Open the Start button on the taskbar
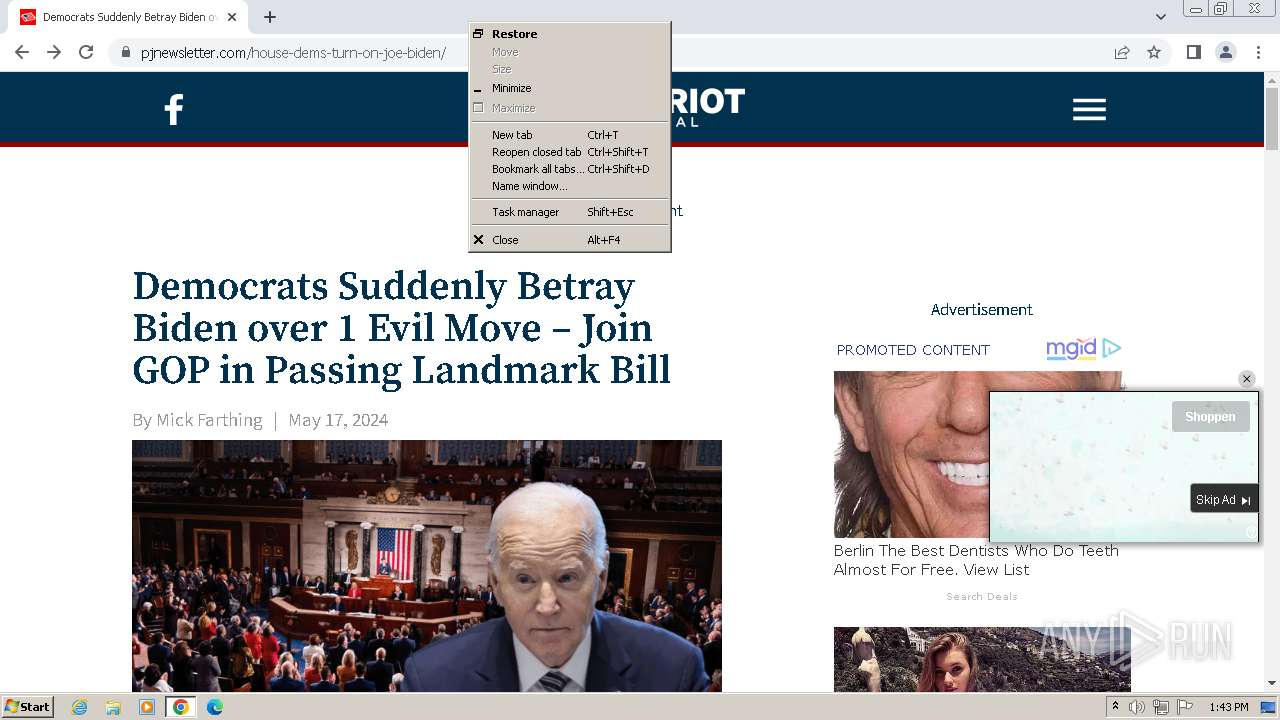 27,707
